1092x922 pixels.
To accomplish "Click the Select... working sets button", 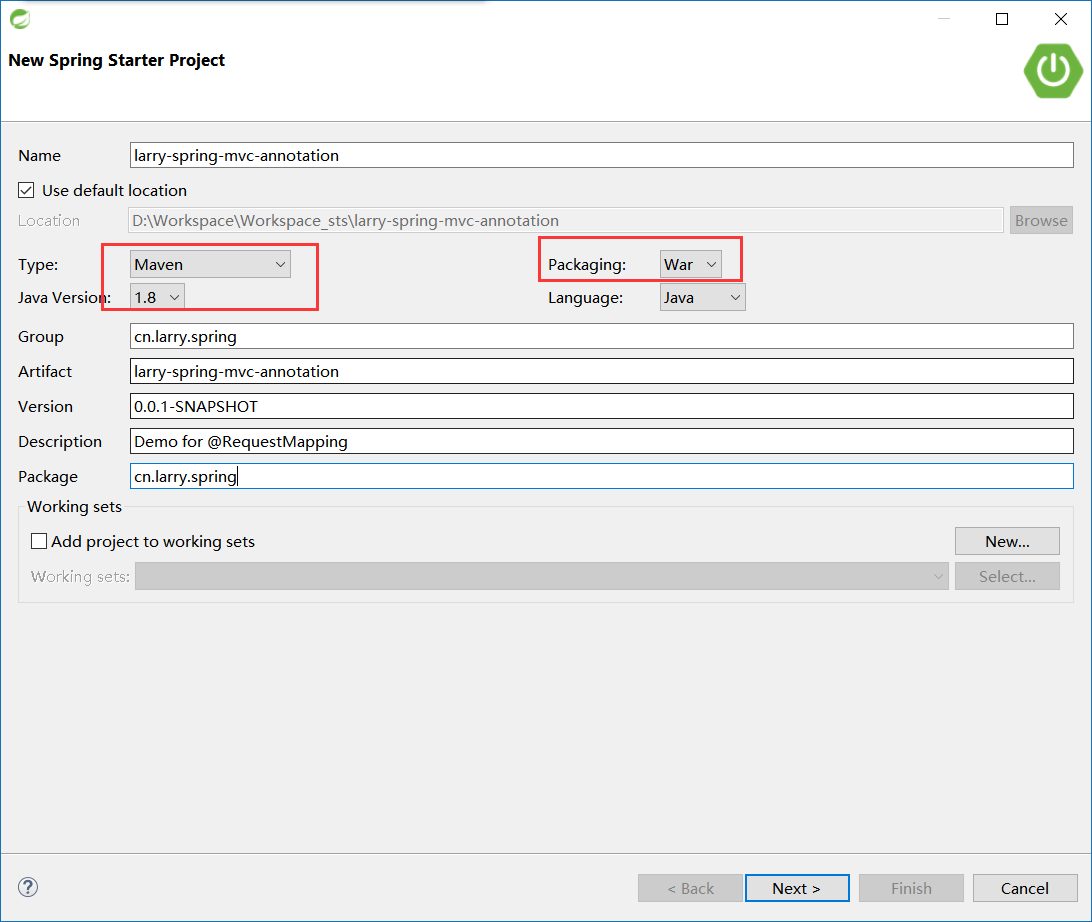I will (x=1007, y=576).
